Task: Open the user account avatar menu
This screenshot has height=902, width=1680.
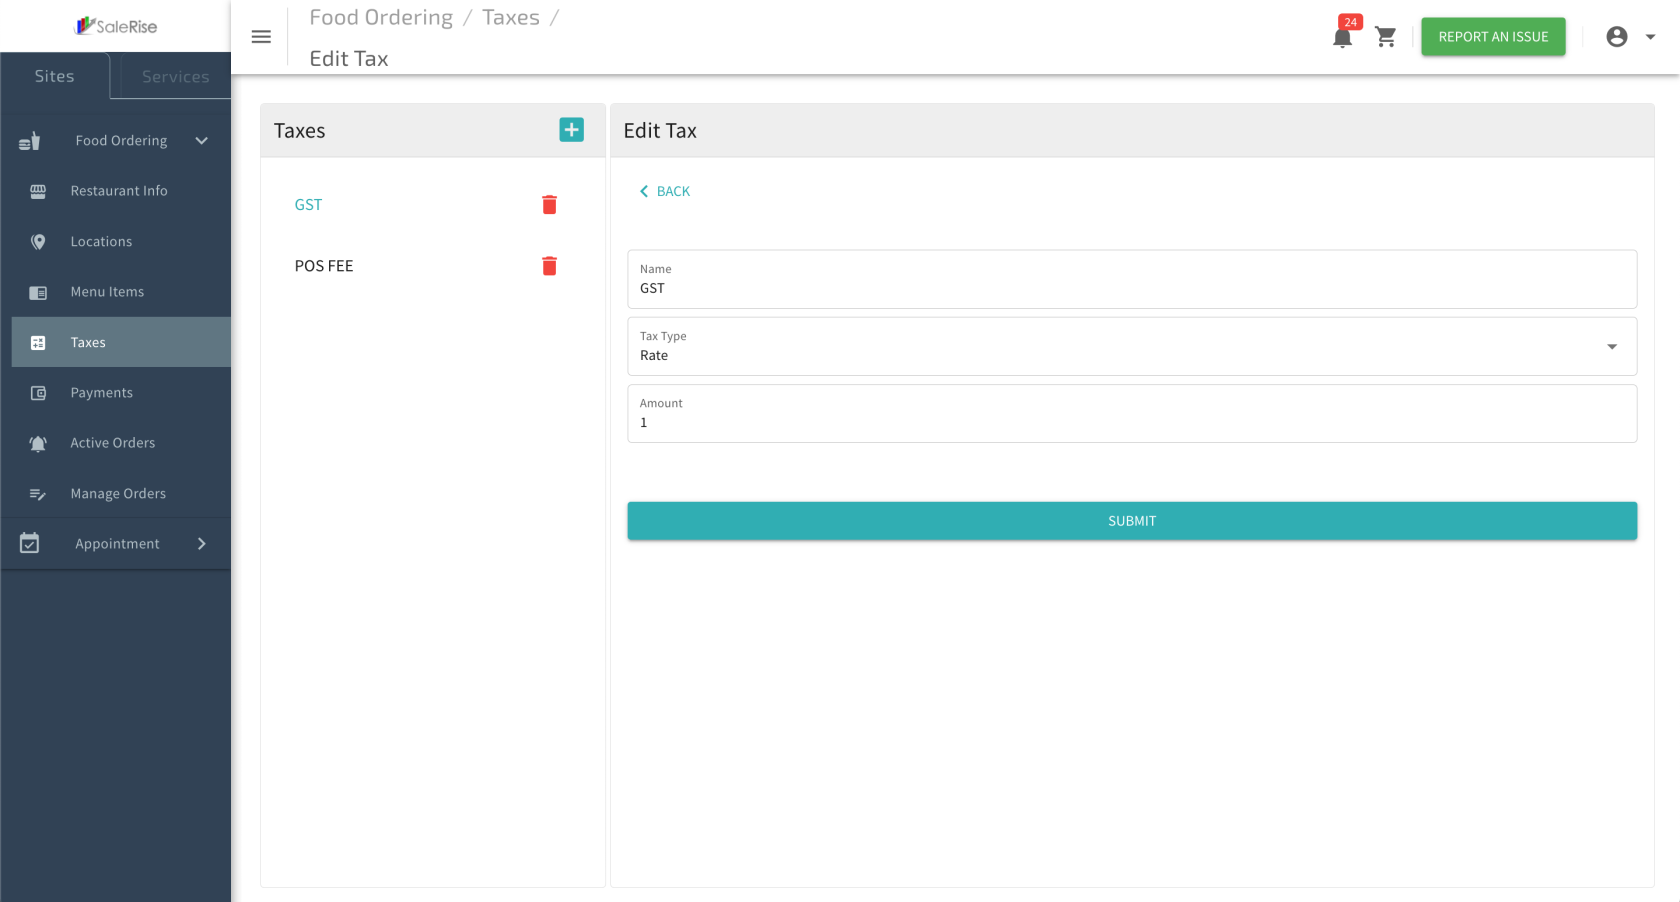Action: (x=1629, y=37)
